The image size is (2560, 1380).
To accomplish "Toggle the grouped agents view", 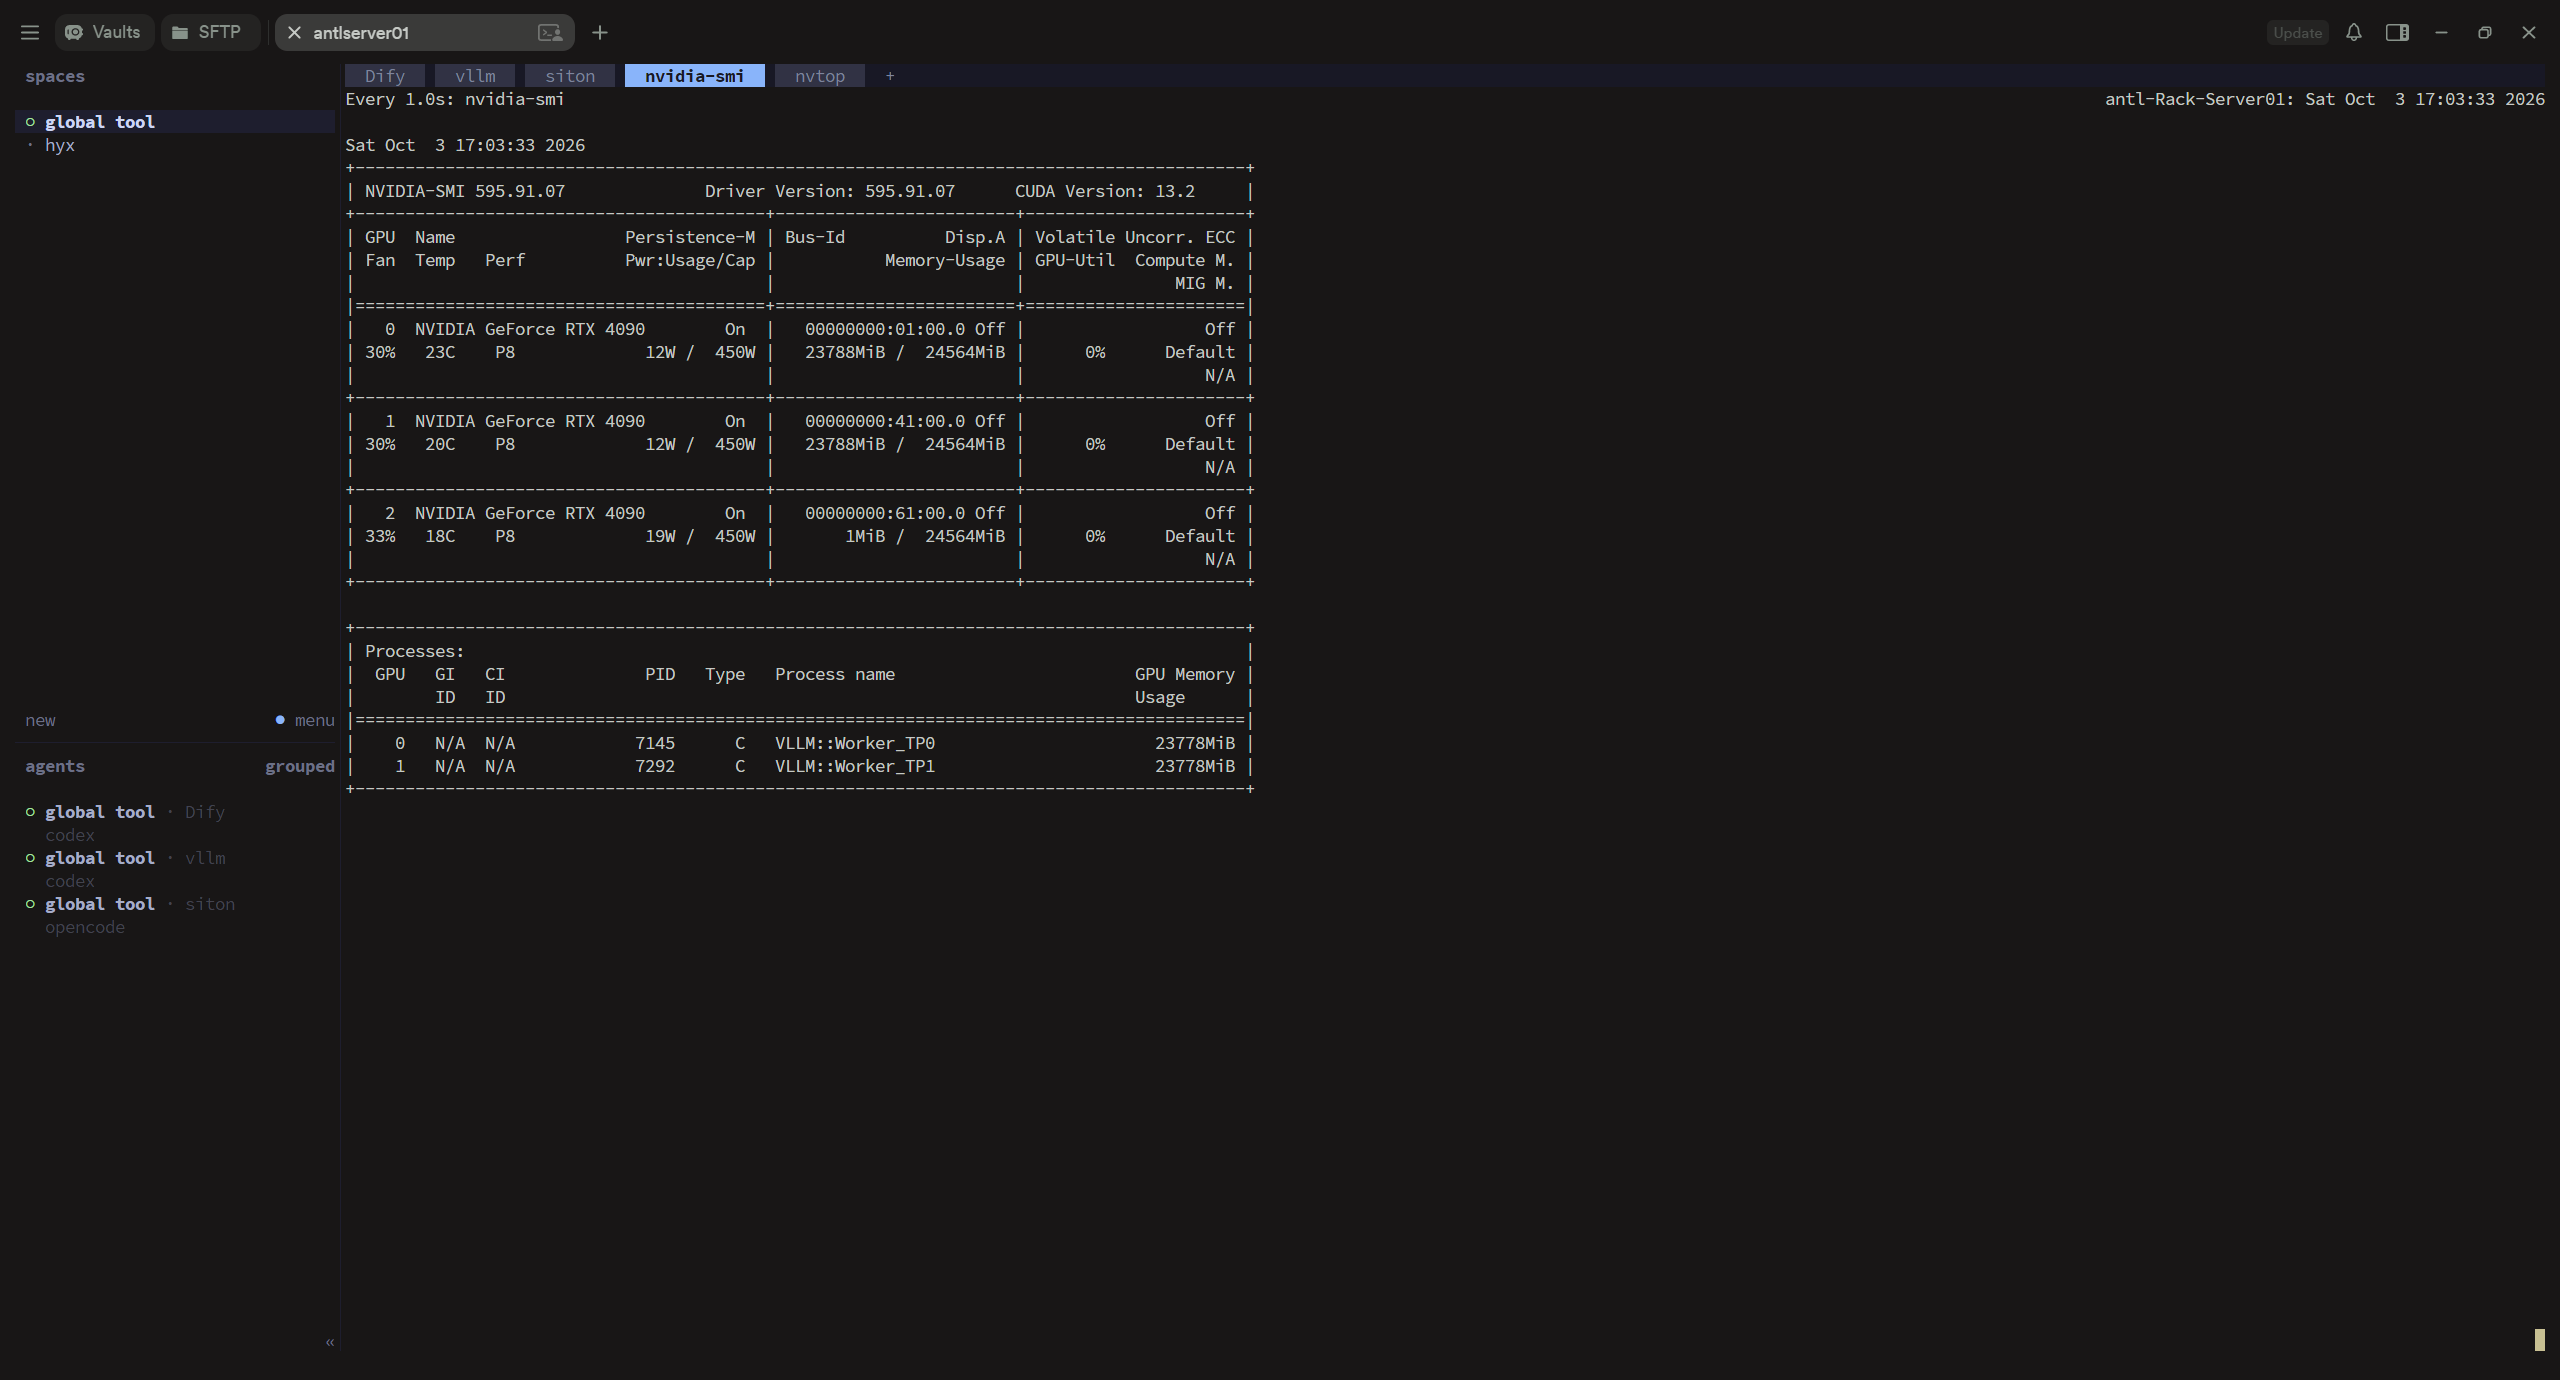I will (x=300, y=767).
